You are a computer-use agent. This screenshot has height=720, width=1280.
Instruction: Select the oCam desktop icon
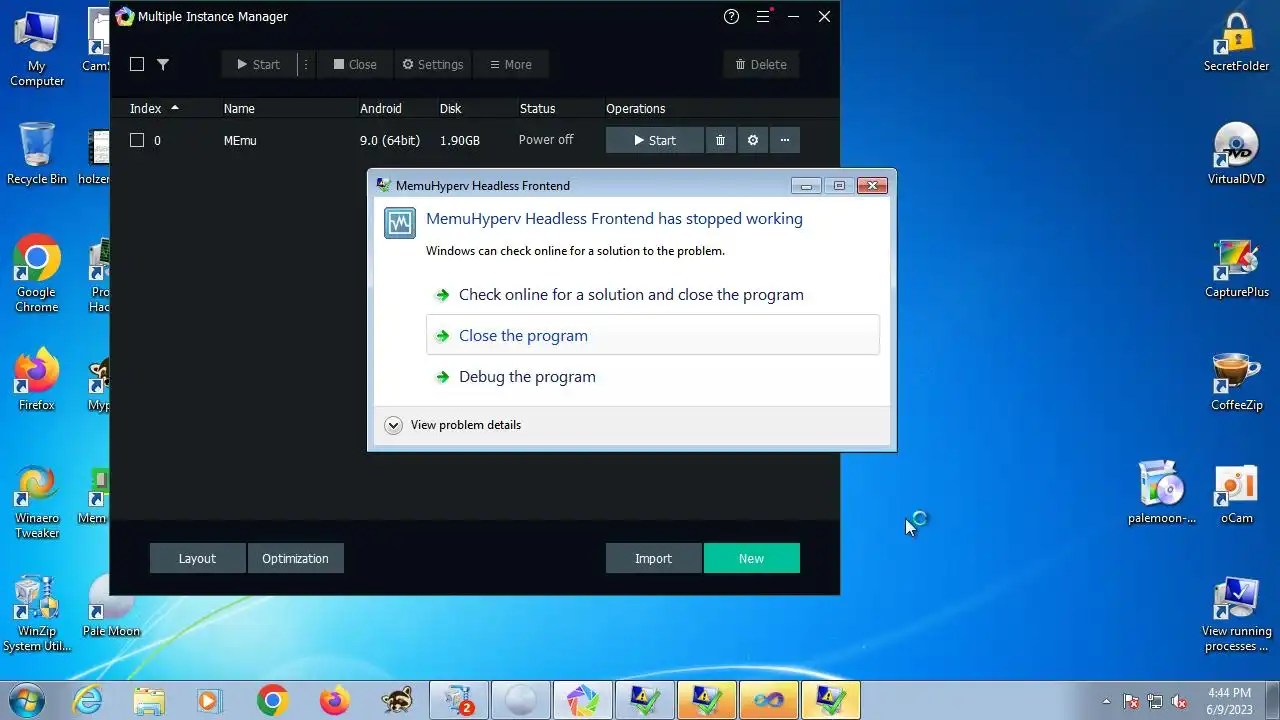[x=1236, y=492]
